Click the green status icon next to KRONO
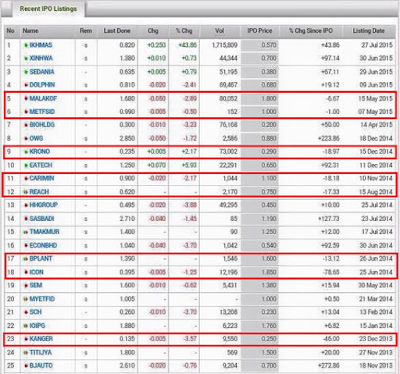The width and height of the screenshot is (400, 374). click(26, 152)
